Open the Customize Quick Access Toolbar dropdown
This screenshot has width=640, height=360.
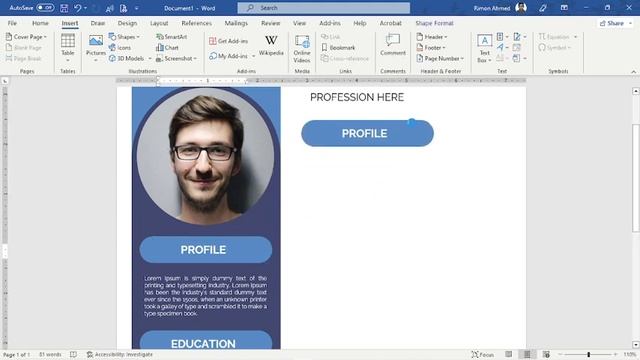136,8
